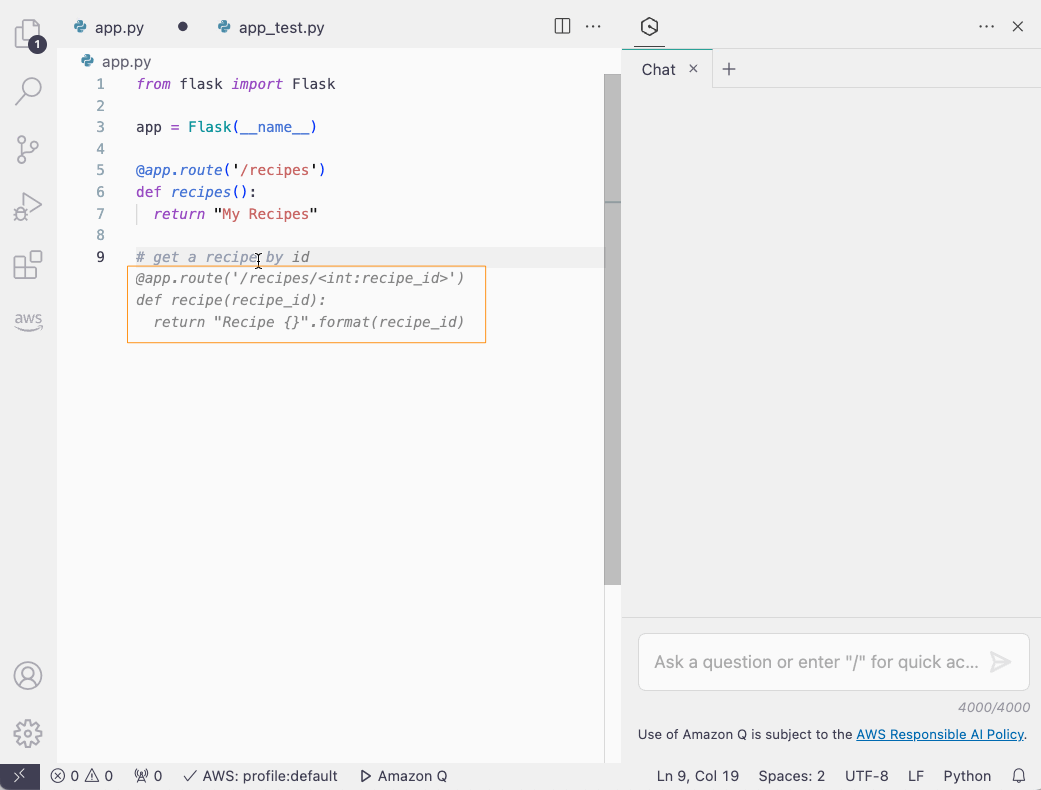Click the send message arrow in chat

pyautogui.click(x=1001, y=661)
